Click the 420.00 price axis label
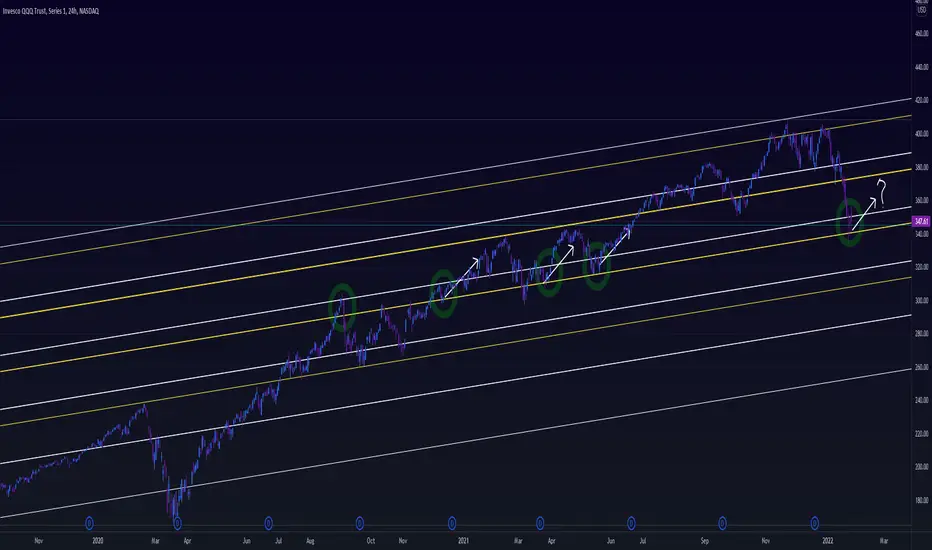The width and height of the screenshot is (932, 550). point(921,100)
